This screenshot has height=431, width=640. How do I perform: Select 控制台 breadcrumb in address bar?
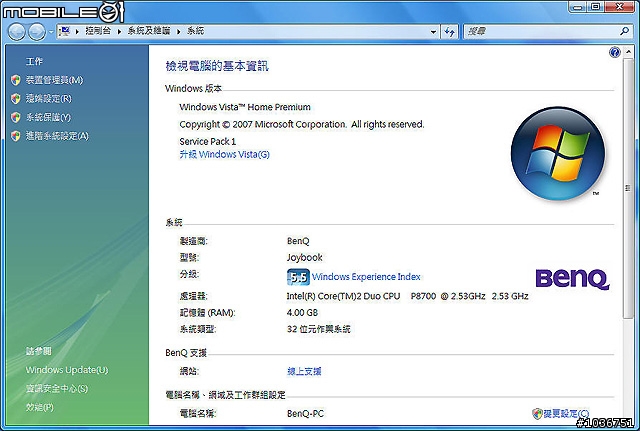(x=98, y=31)
